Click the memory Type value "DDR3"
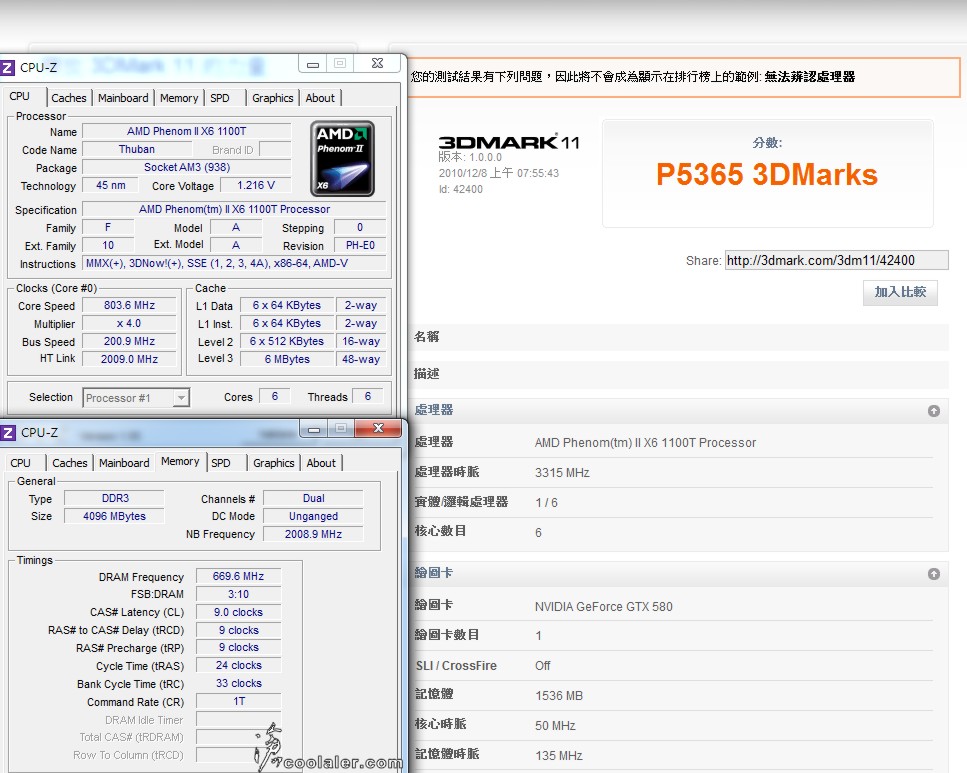Screen dimensions: 967x773 tap(115, 498)
